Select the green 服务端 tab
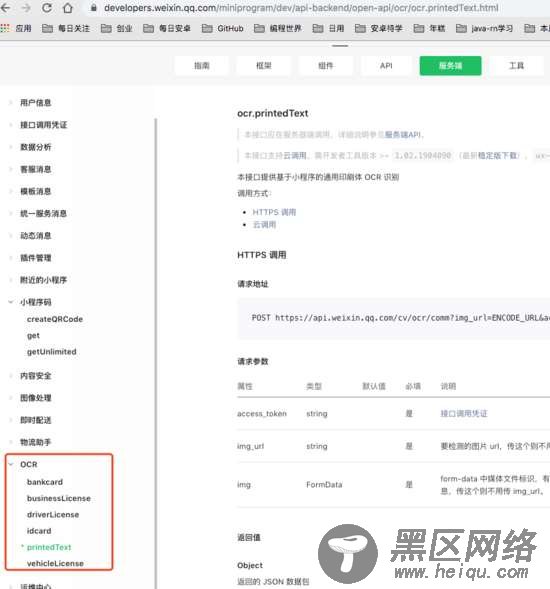This screenshot has width=550, height=589. (450, 66)
